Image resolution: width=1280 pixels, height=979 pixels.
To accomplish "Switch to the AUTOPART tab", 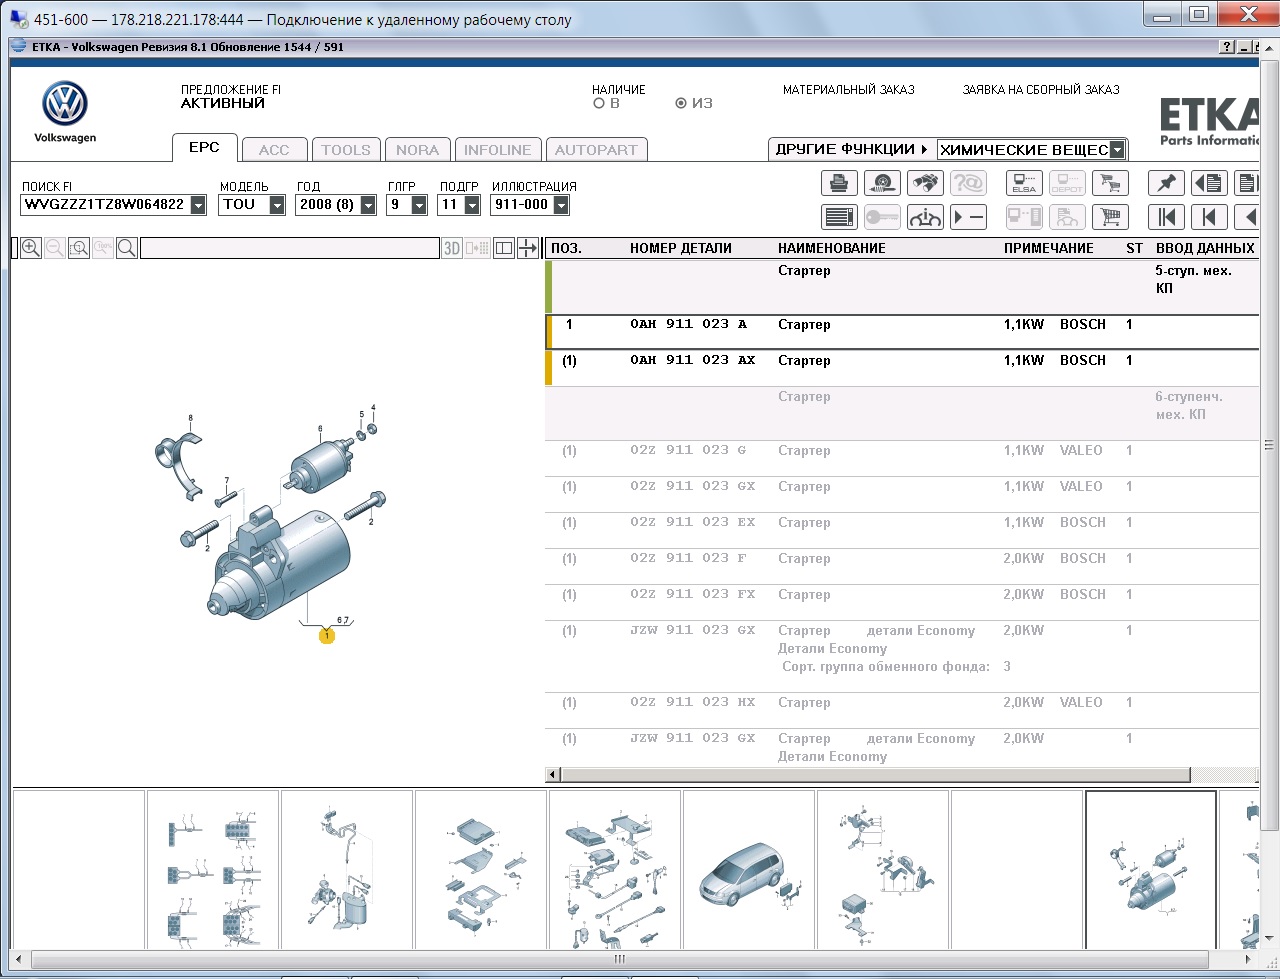I will click(596, 150).
